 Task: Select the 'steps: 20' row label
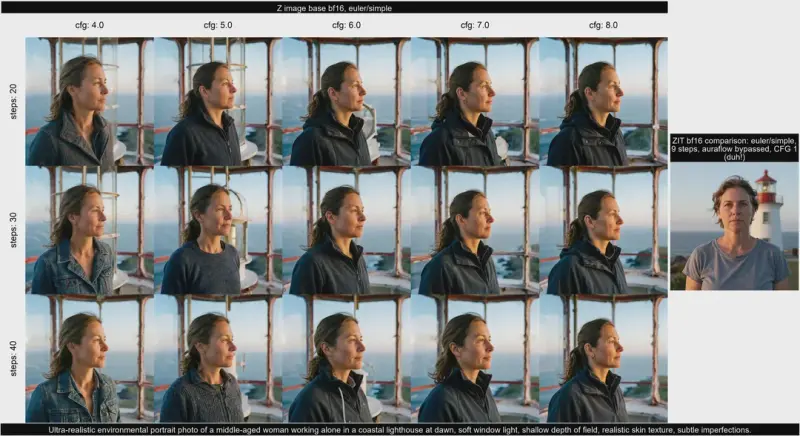(12, 102)
